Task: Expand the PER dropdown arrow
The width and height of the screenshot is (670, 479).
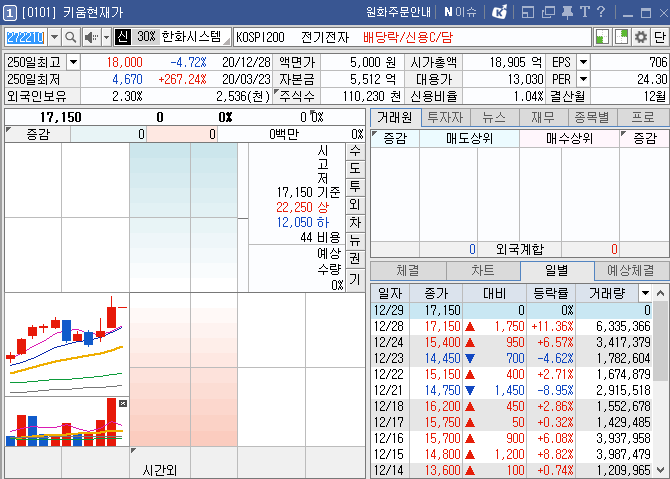Action: [x=583, y=79]
